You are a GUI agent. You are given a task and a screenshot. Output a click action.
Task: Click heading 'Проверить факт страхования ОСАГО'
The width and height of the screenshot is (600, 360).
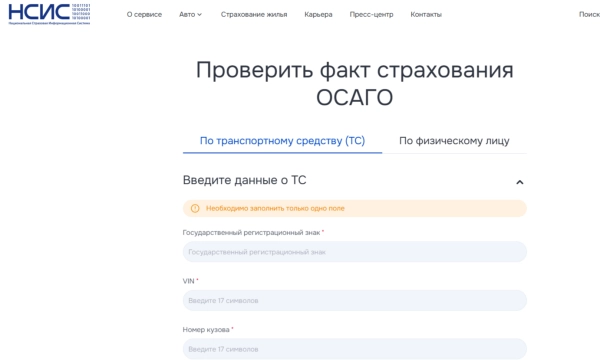pos(355,83)
